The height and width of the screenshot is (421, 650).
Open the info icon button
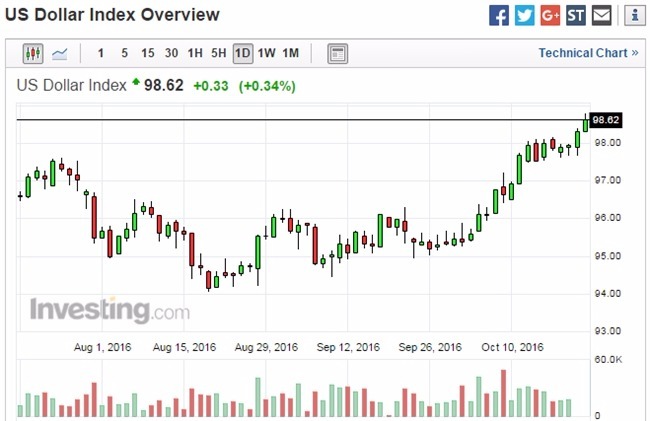click(x=635, y=15)
